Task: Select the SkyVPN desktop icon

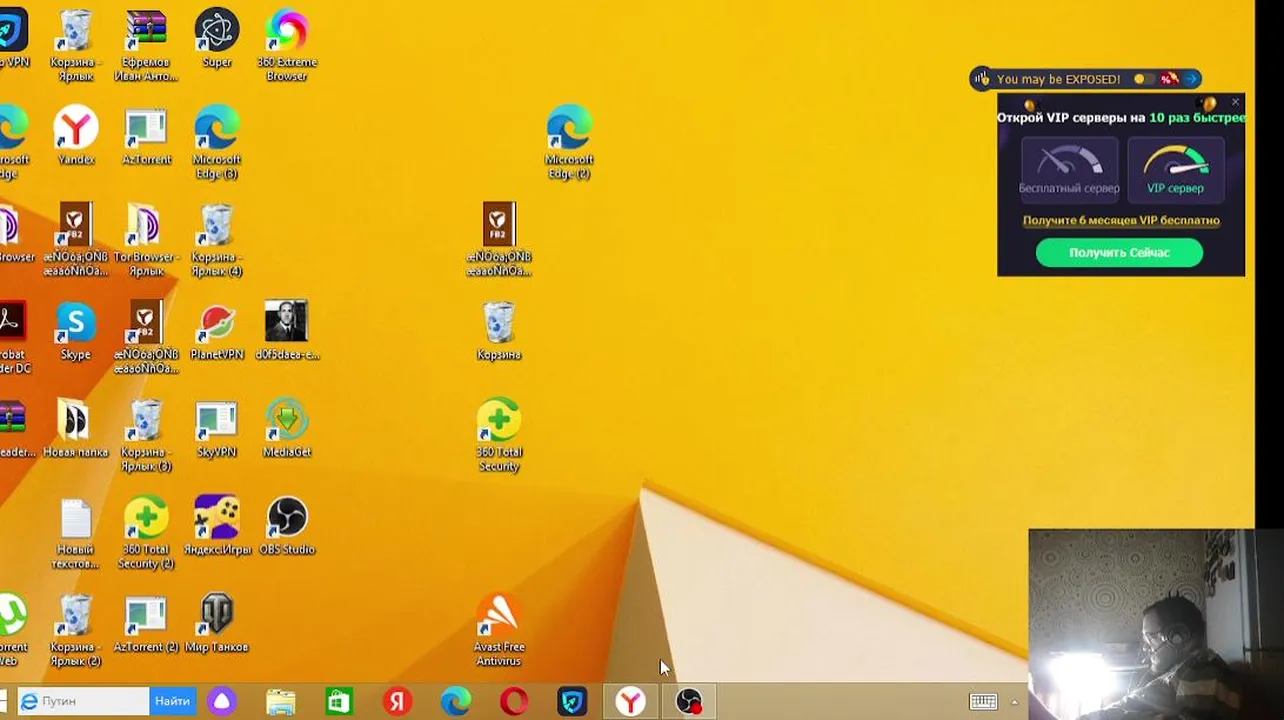Action: pos(217,428)
